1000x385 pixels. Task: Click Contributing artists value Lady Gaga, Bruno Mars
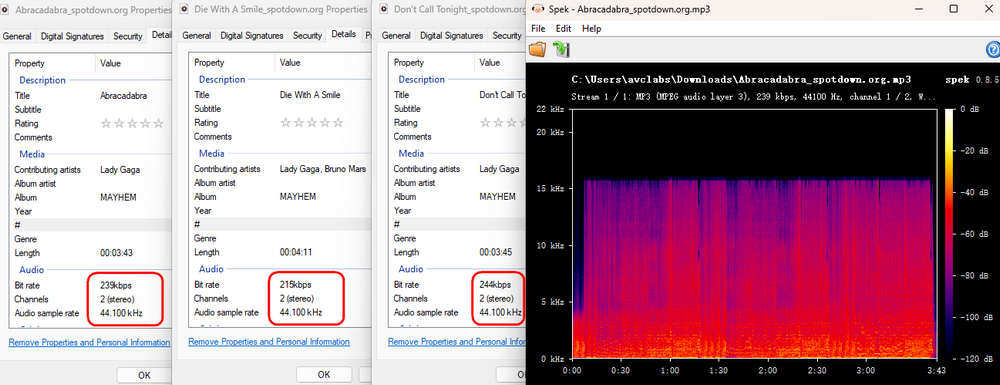[323, 169]
